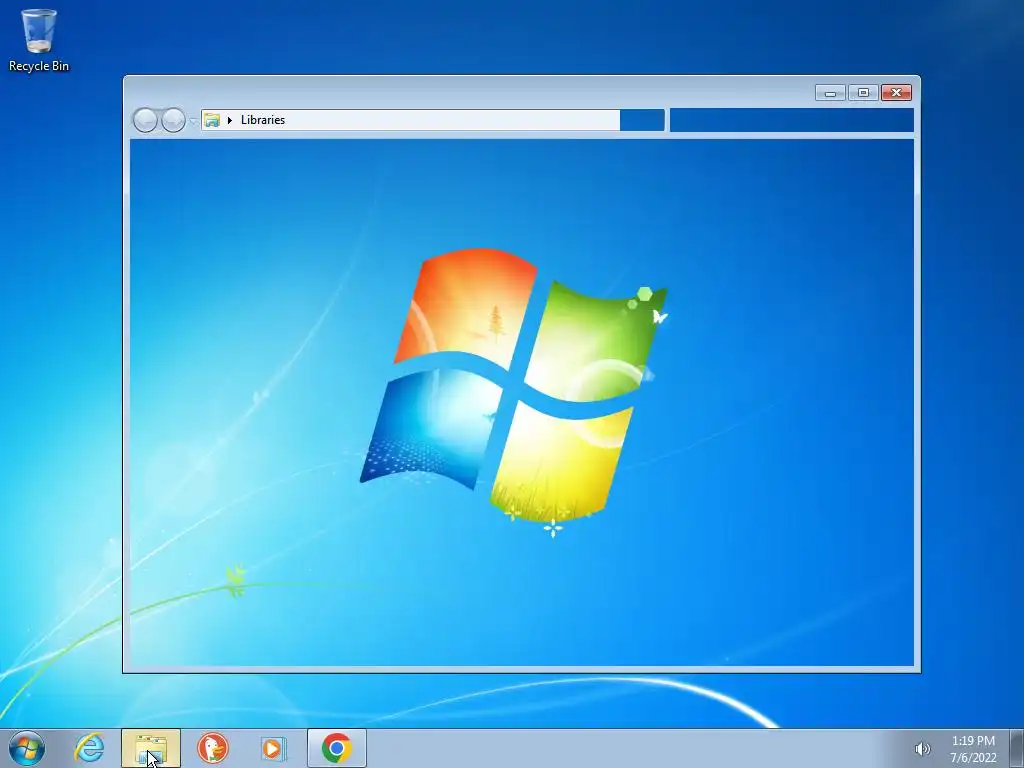Go forward in the Explorer window
The height and width of the screenshot is (768, 1024).
173,120
